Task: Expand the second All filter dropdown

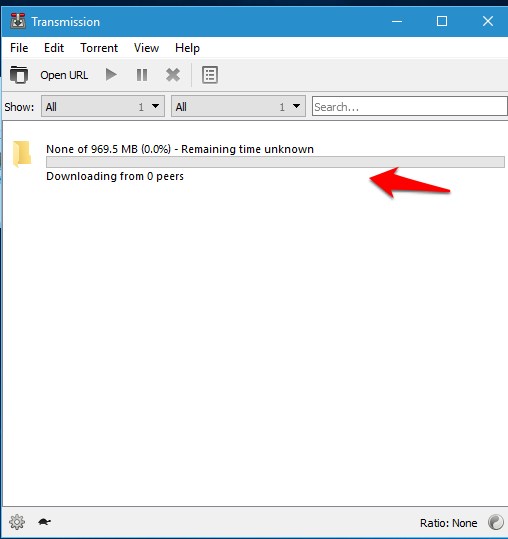Action: click(x=238, y=106)
